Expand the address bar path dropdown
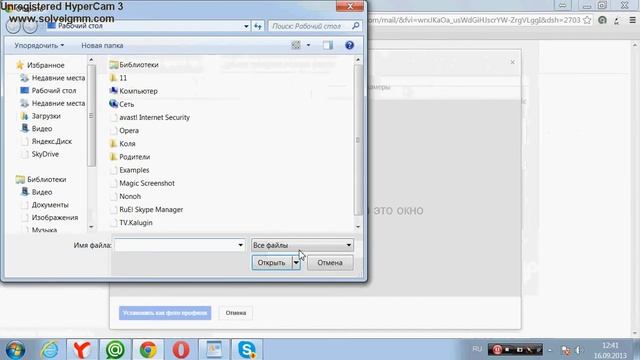The image size is (640, 360). (x=246, y=26)
